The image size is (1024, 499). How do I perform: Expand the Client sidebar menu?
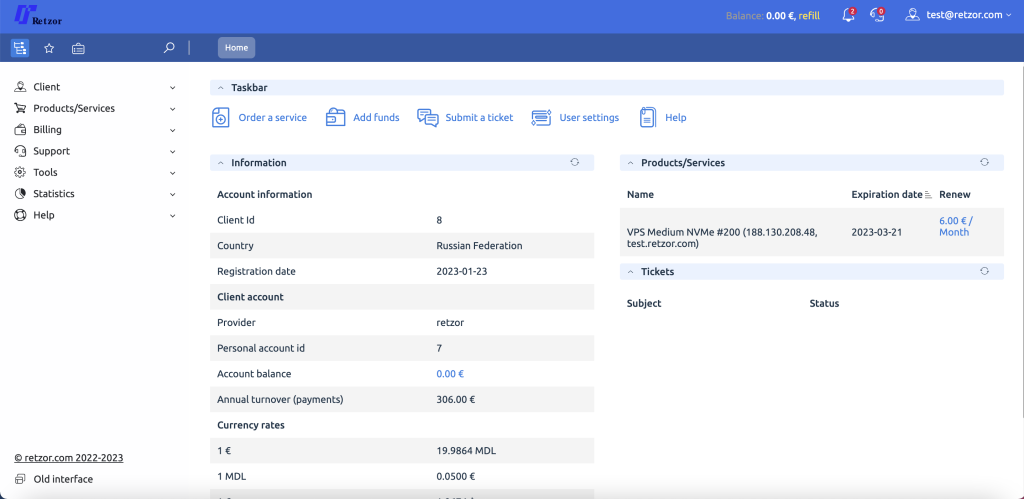(95, 87)
